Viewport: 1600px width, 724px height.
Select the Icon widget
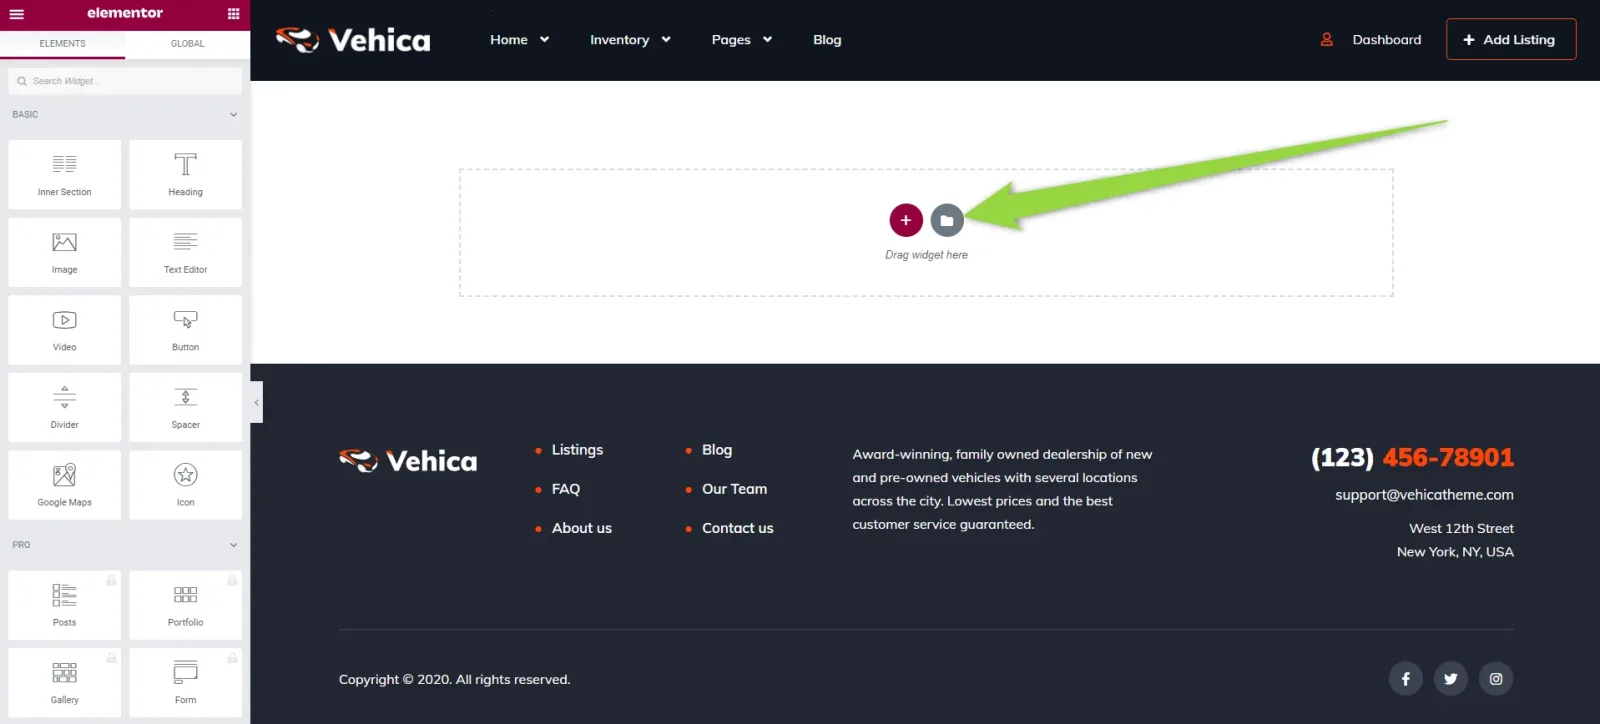click(186, 485)
